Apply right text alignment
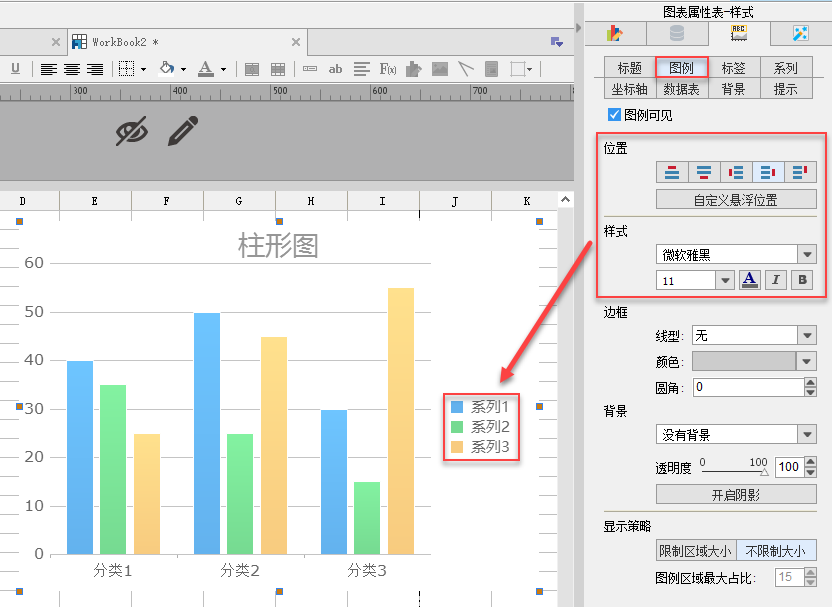Viewport: 832px width, 607px height. [95, 69]
